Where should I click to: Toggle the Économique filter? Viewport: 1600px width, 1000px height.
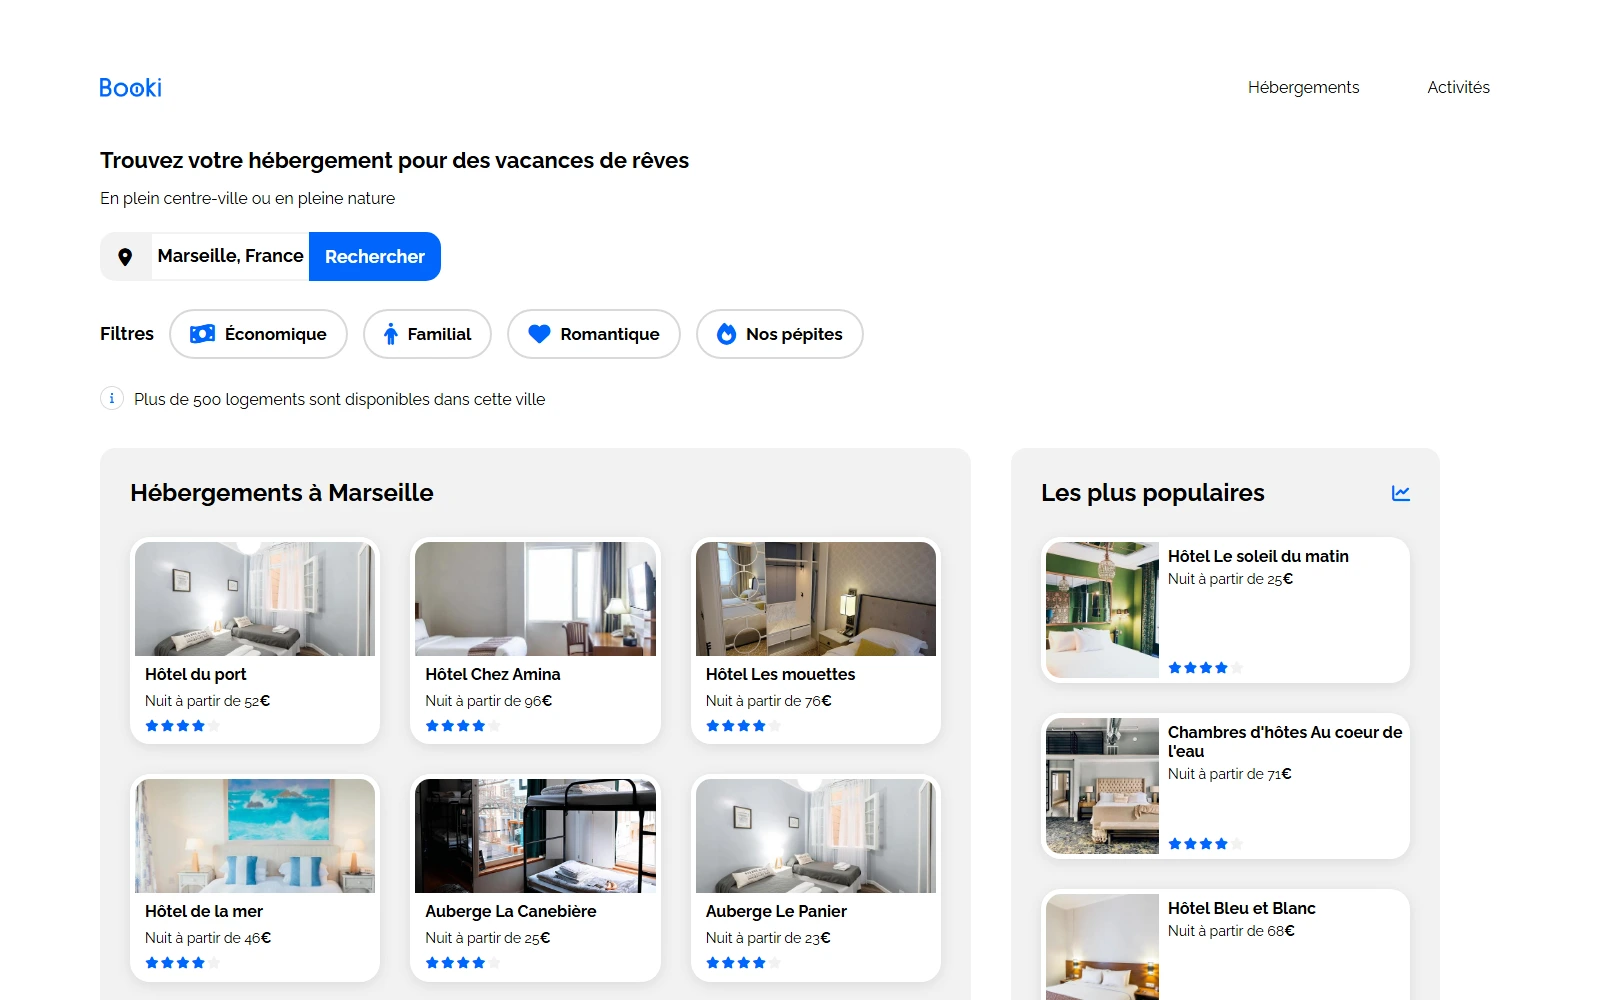point(259,334)
